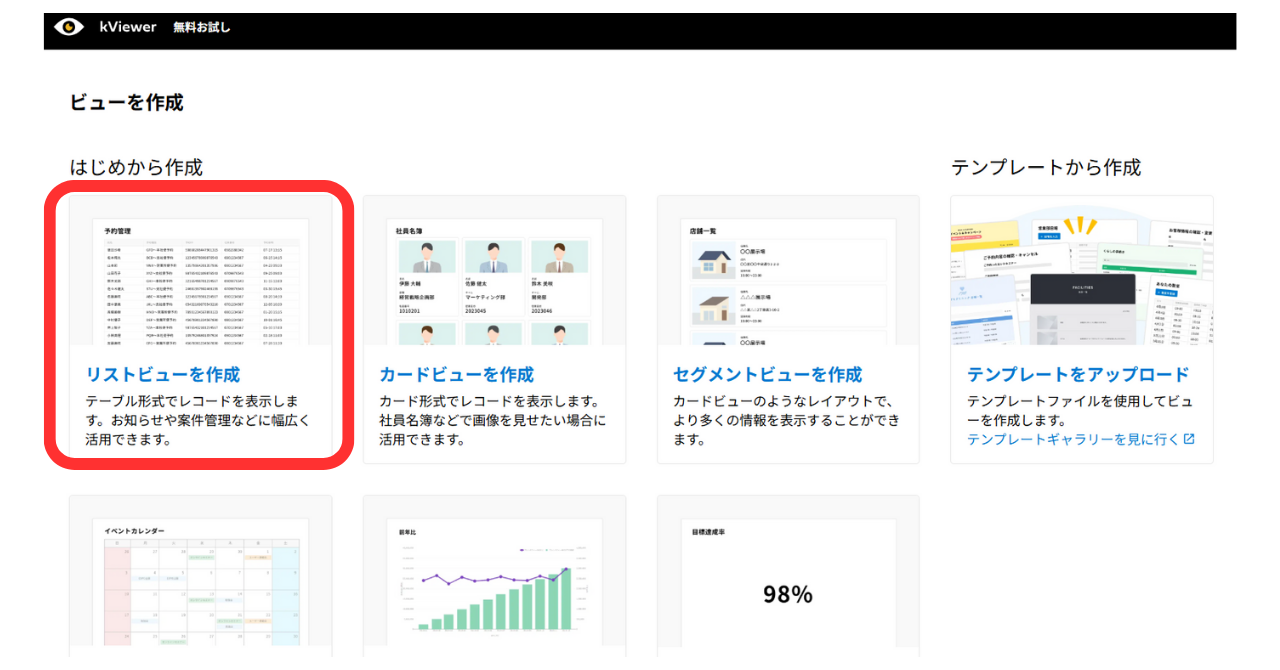Click the 無料お試し label in the header
This screenshot has width=1280, height=670.
(x=200, y=27)
